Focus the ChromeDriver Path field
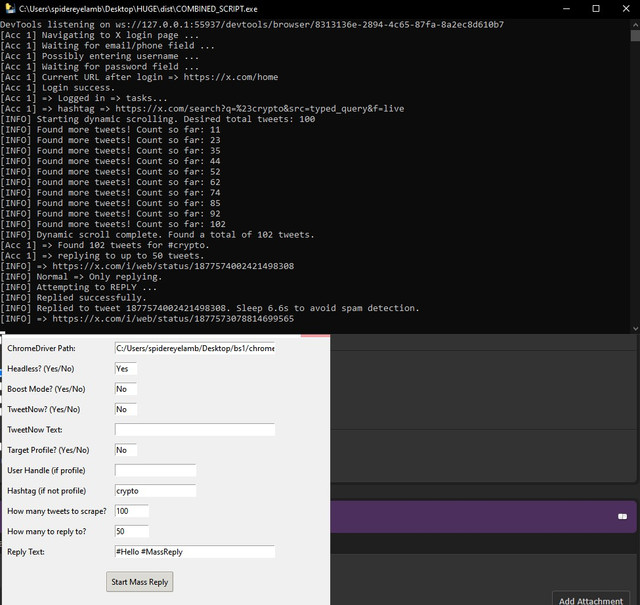This screenshot has height=605, width=640. coord(195,348)
